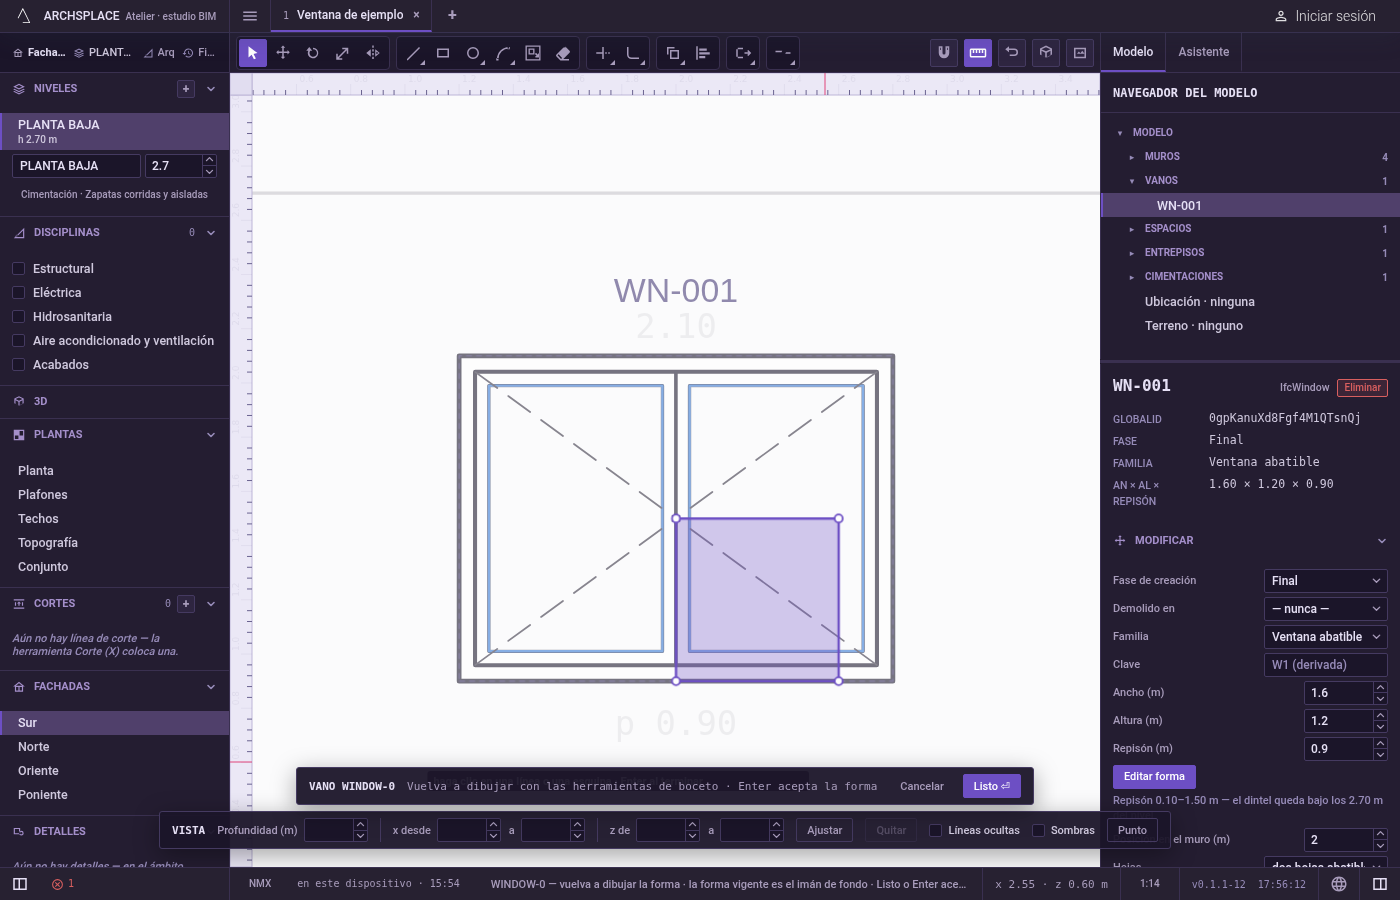This screenshot has width=1400, height=900.
Task: Select the Rectangle drawing tool
Action: 443,53
